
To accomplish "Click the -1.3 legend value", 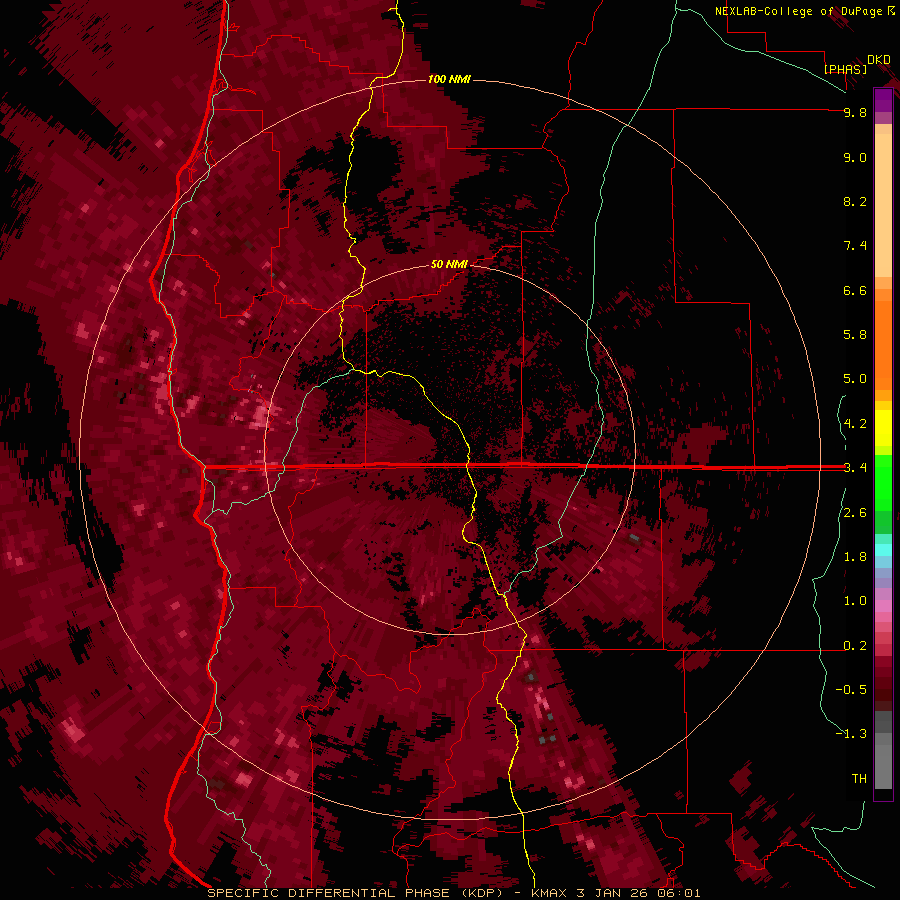I will coord(851,734).
